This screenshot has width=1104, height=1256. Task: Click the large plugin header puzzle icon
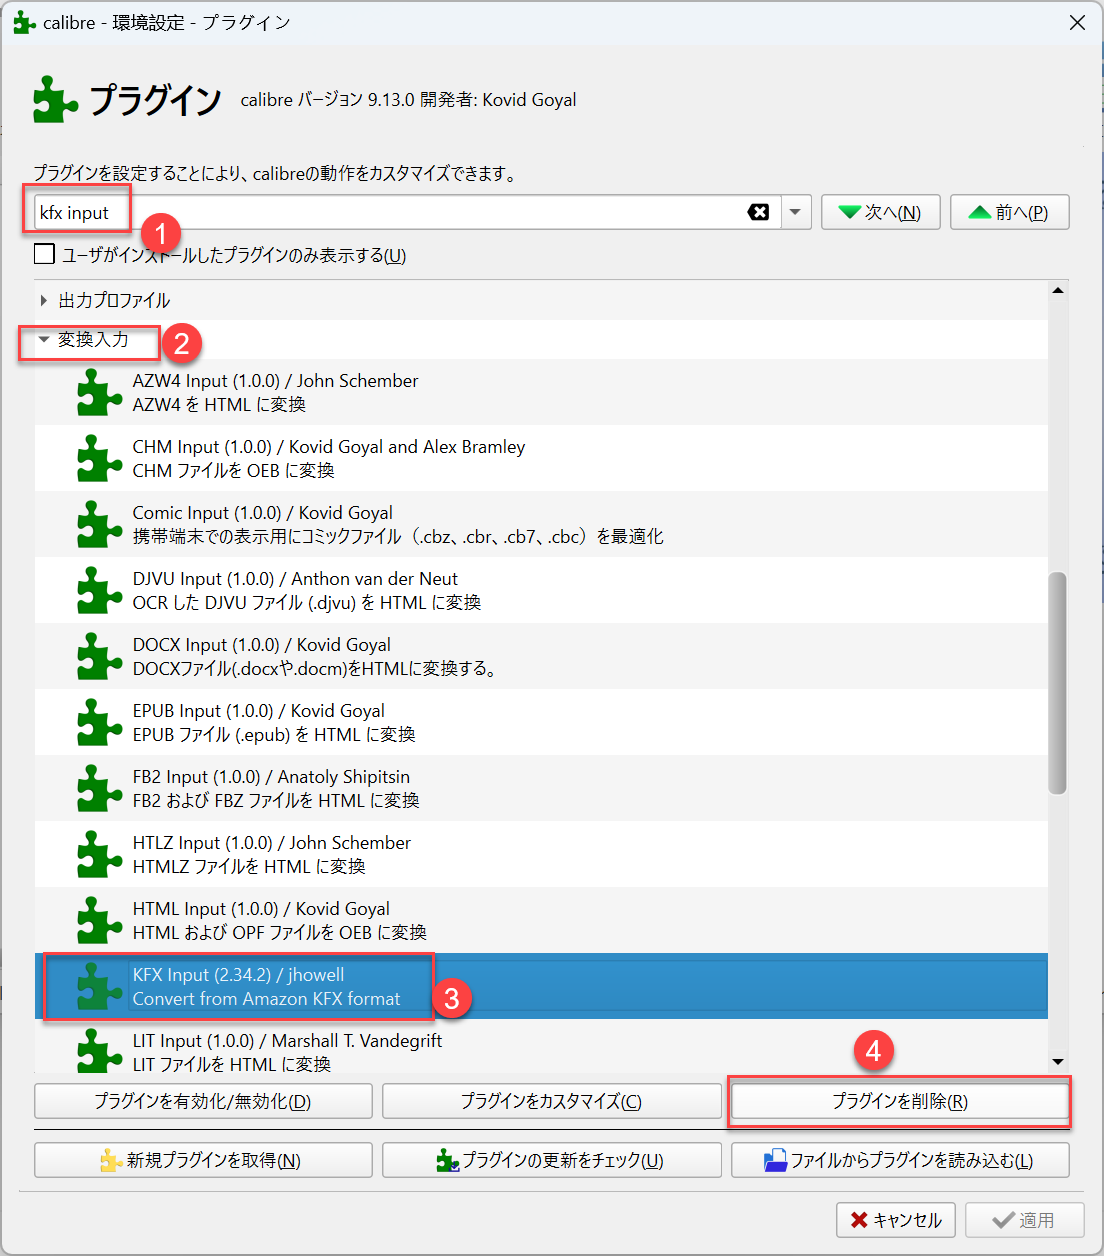[55, 99]
